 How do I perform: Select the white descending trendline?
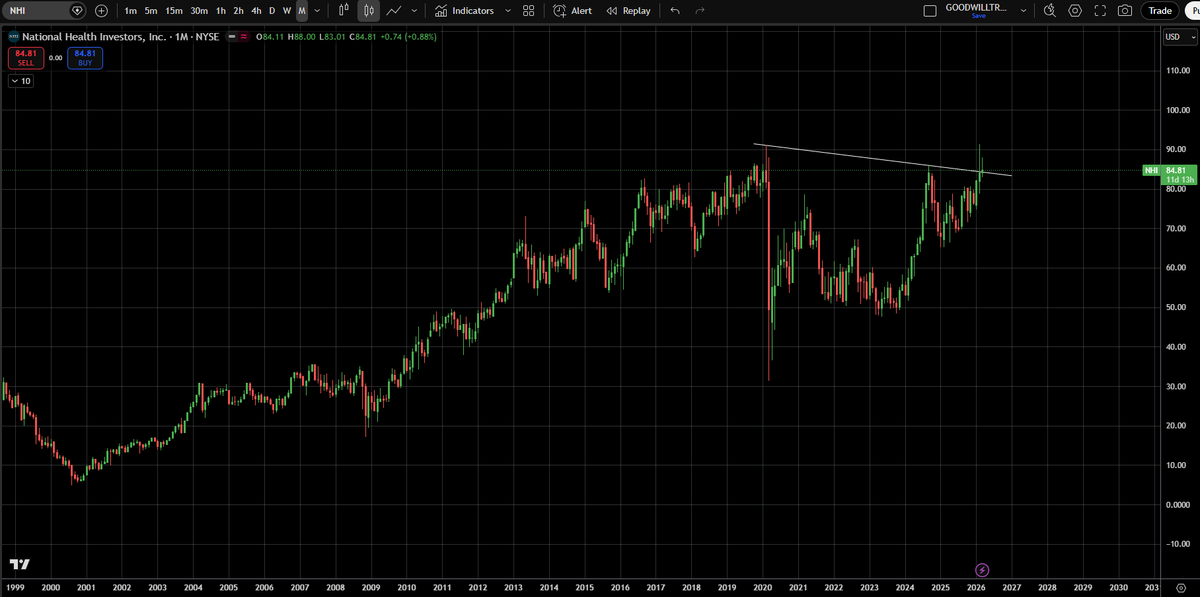point(880,160)
